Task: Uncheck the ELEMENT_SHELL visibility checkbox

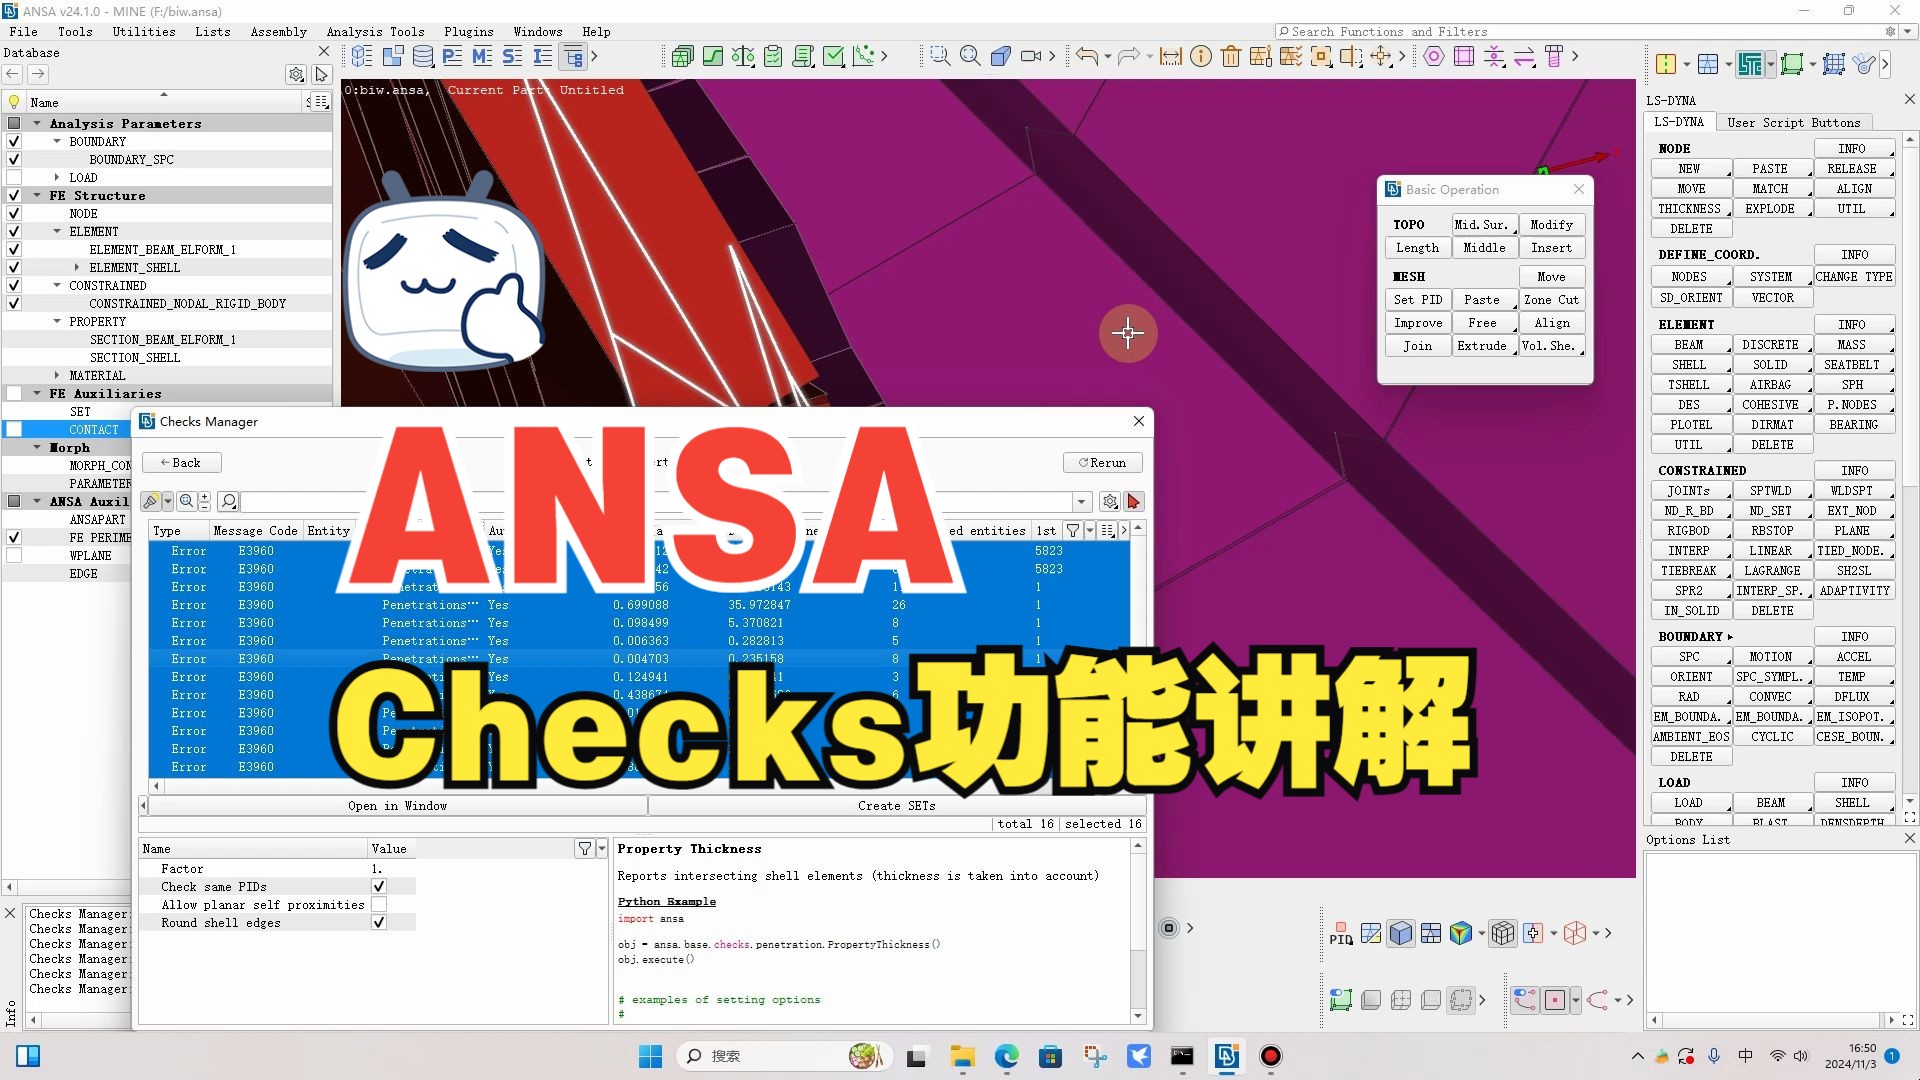Action: coord(14,268)
